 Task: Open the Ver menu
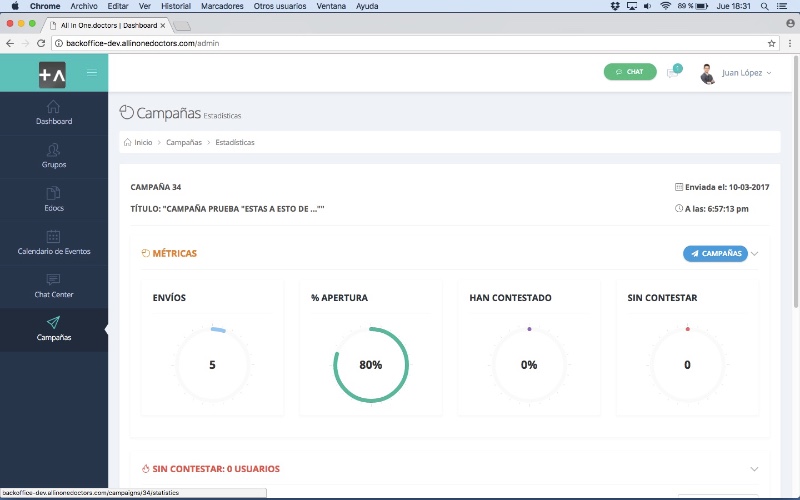pos(145,6)
